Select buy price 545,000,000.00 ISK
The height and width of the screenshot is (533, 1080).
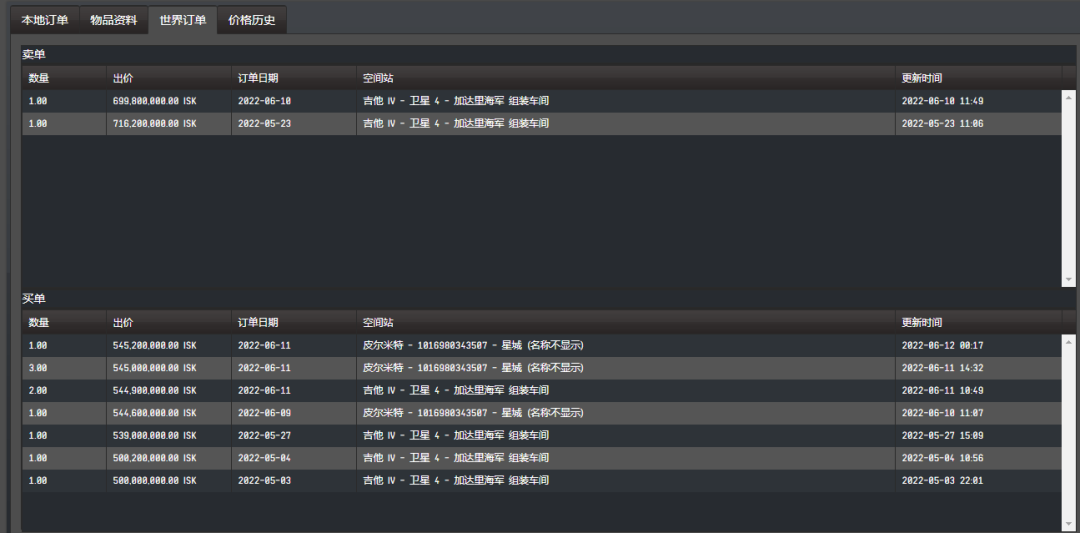pyautogui.click(x=154, y=368)
